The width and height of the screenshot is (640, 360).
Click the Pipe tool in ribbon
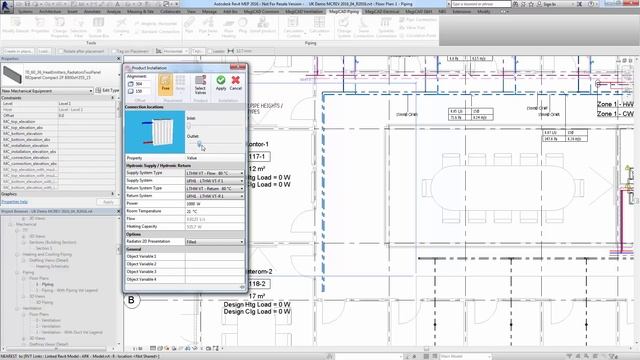tap(189, 25)
